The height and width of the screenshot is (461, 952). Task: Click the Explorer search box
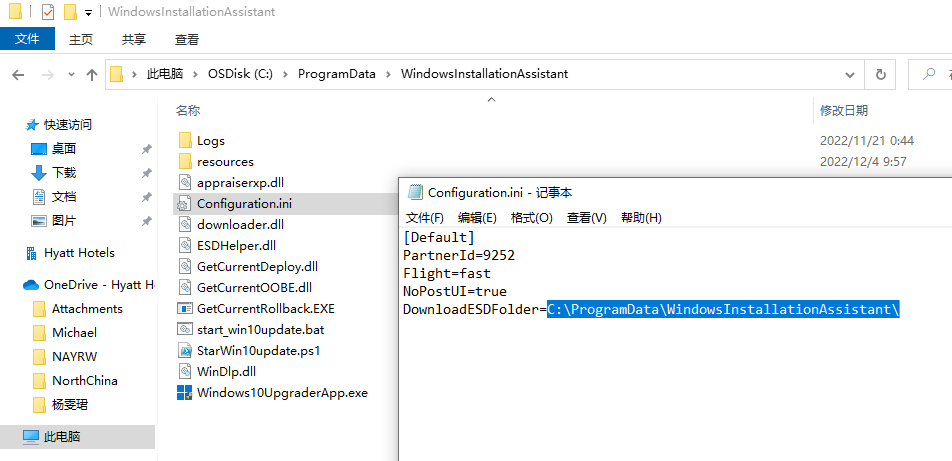(930, 75)
